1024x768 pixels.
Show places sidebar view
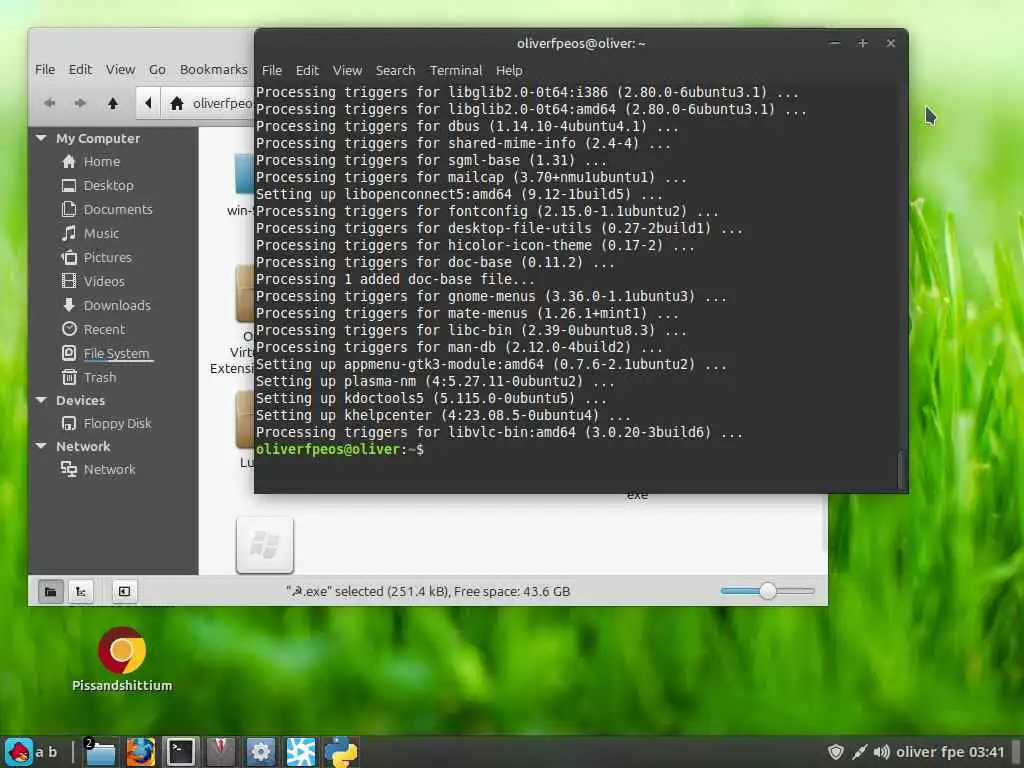(50, 592)
